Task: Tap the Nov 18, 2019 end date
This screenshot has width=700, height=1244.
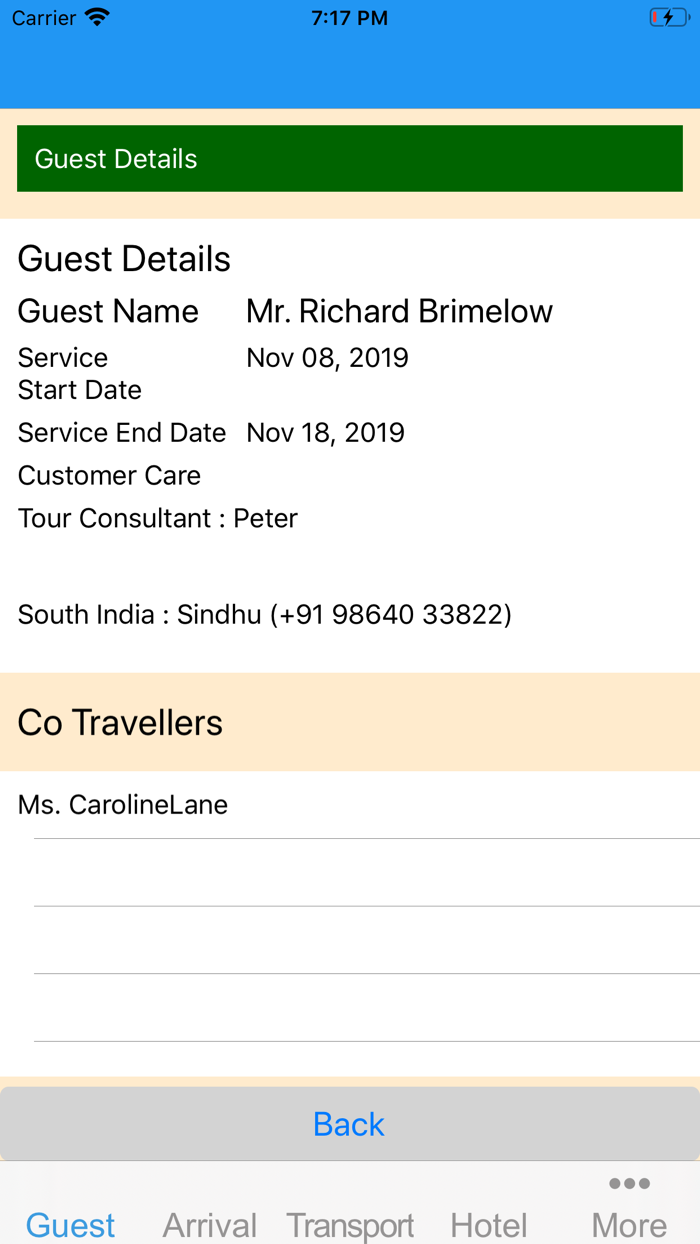Action: point(325,432)
